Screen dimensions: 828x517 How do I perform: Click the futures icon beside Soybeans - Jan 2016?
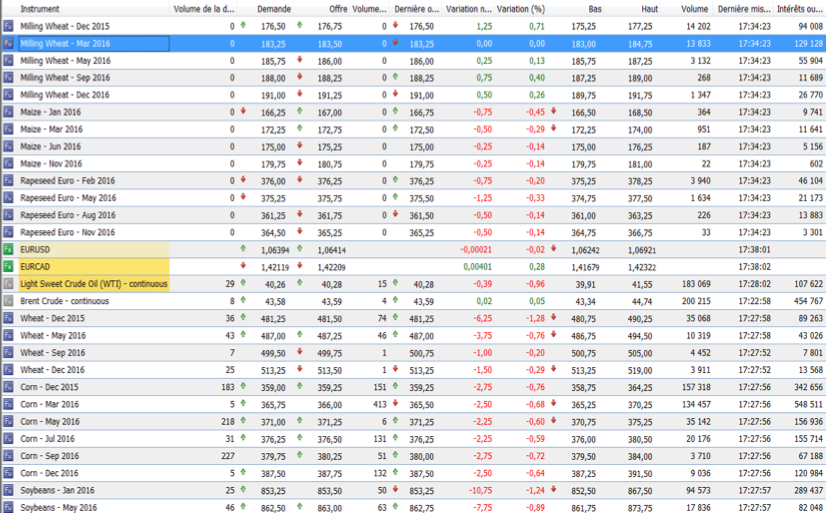(x=8, y=489)
